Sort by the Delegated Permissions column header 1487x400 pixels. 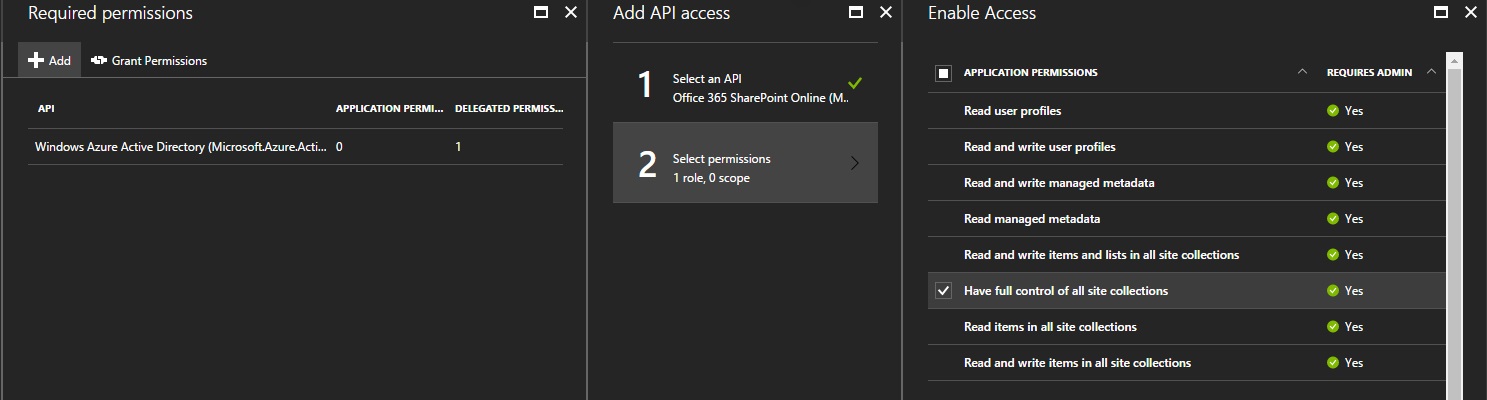coord(509,108)
